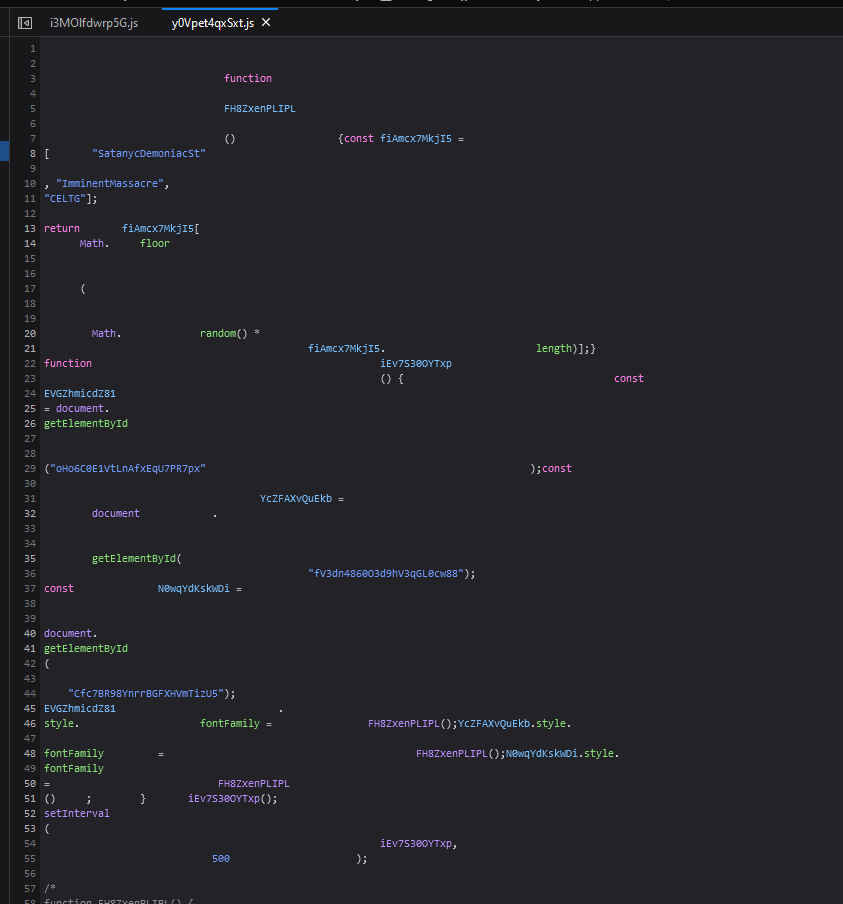
Task: Click the "SatanycDemoniacSt" string in code
Action: [148, 153]
